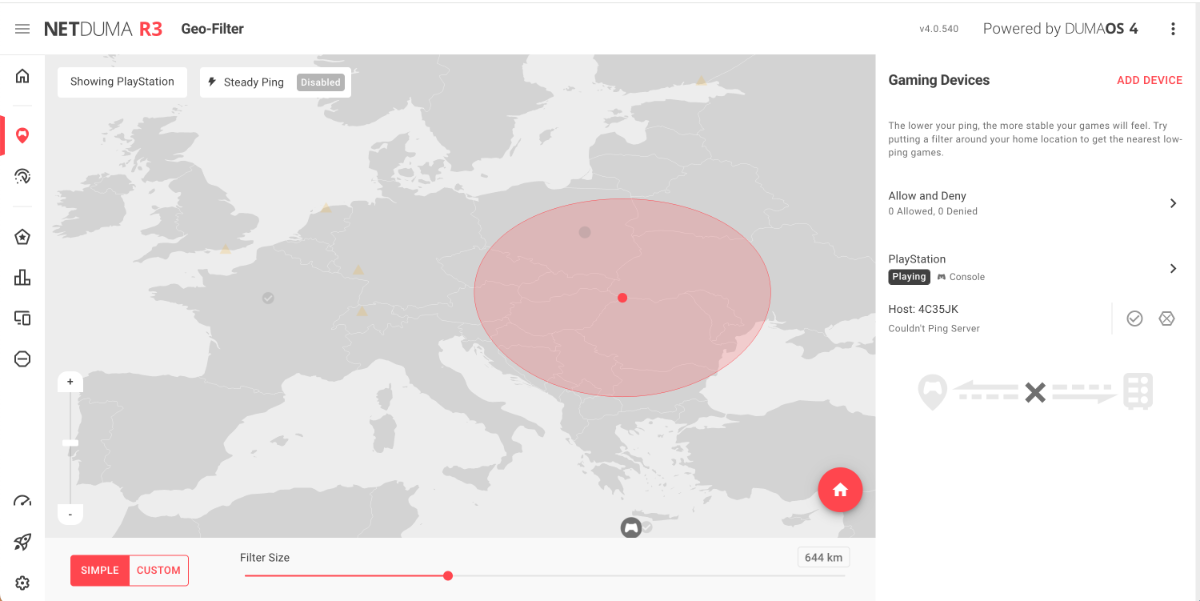The width and height of the screenshot is (1200, 601).
Task: Click the 0 Allowed, 0 Denied text
Action: coord(933,211)
